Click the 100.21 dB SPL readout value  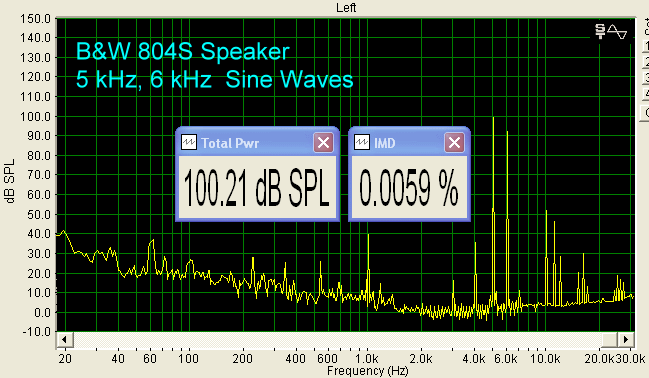[x=257, y=188]
